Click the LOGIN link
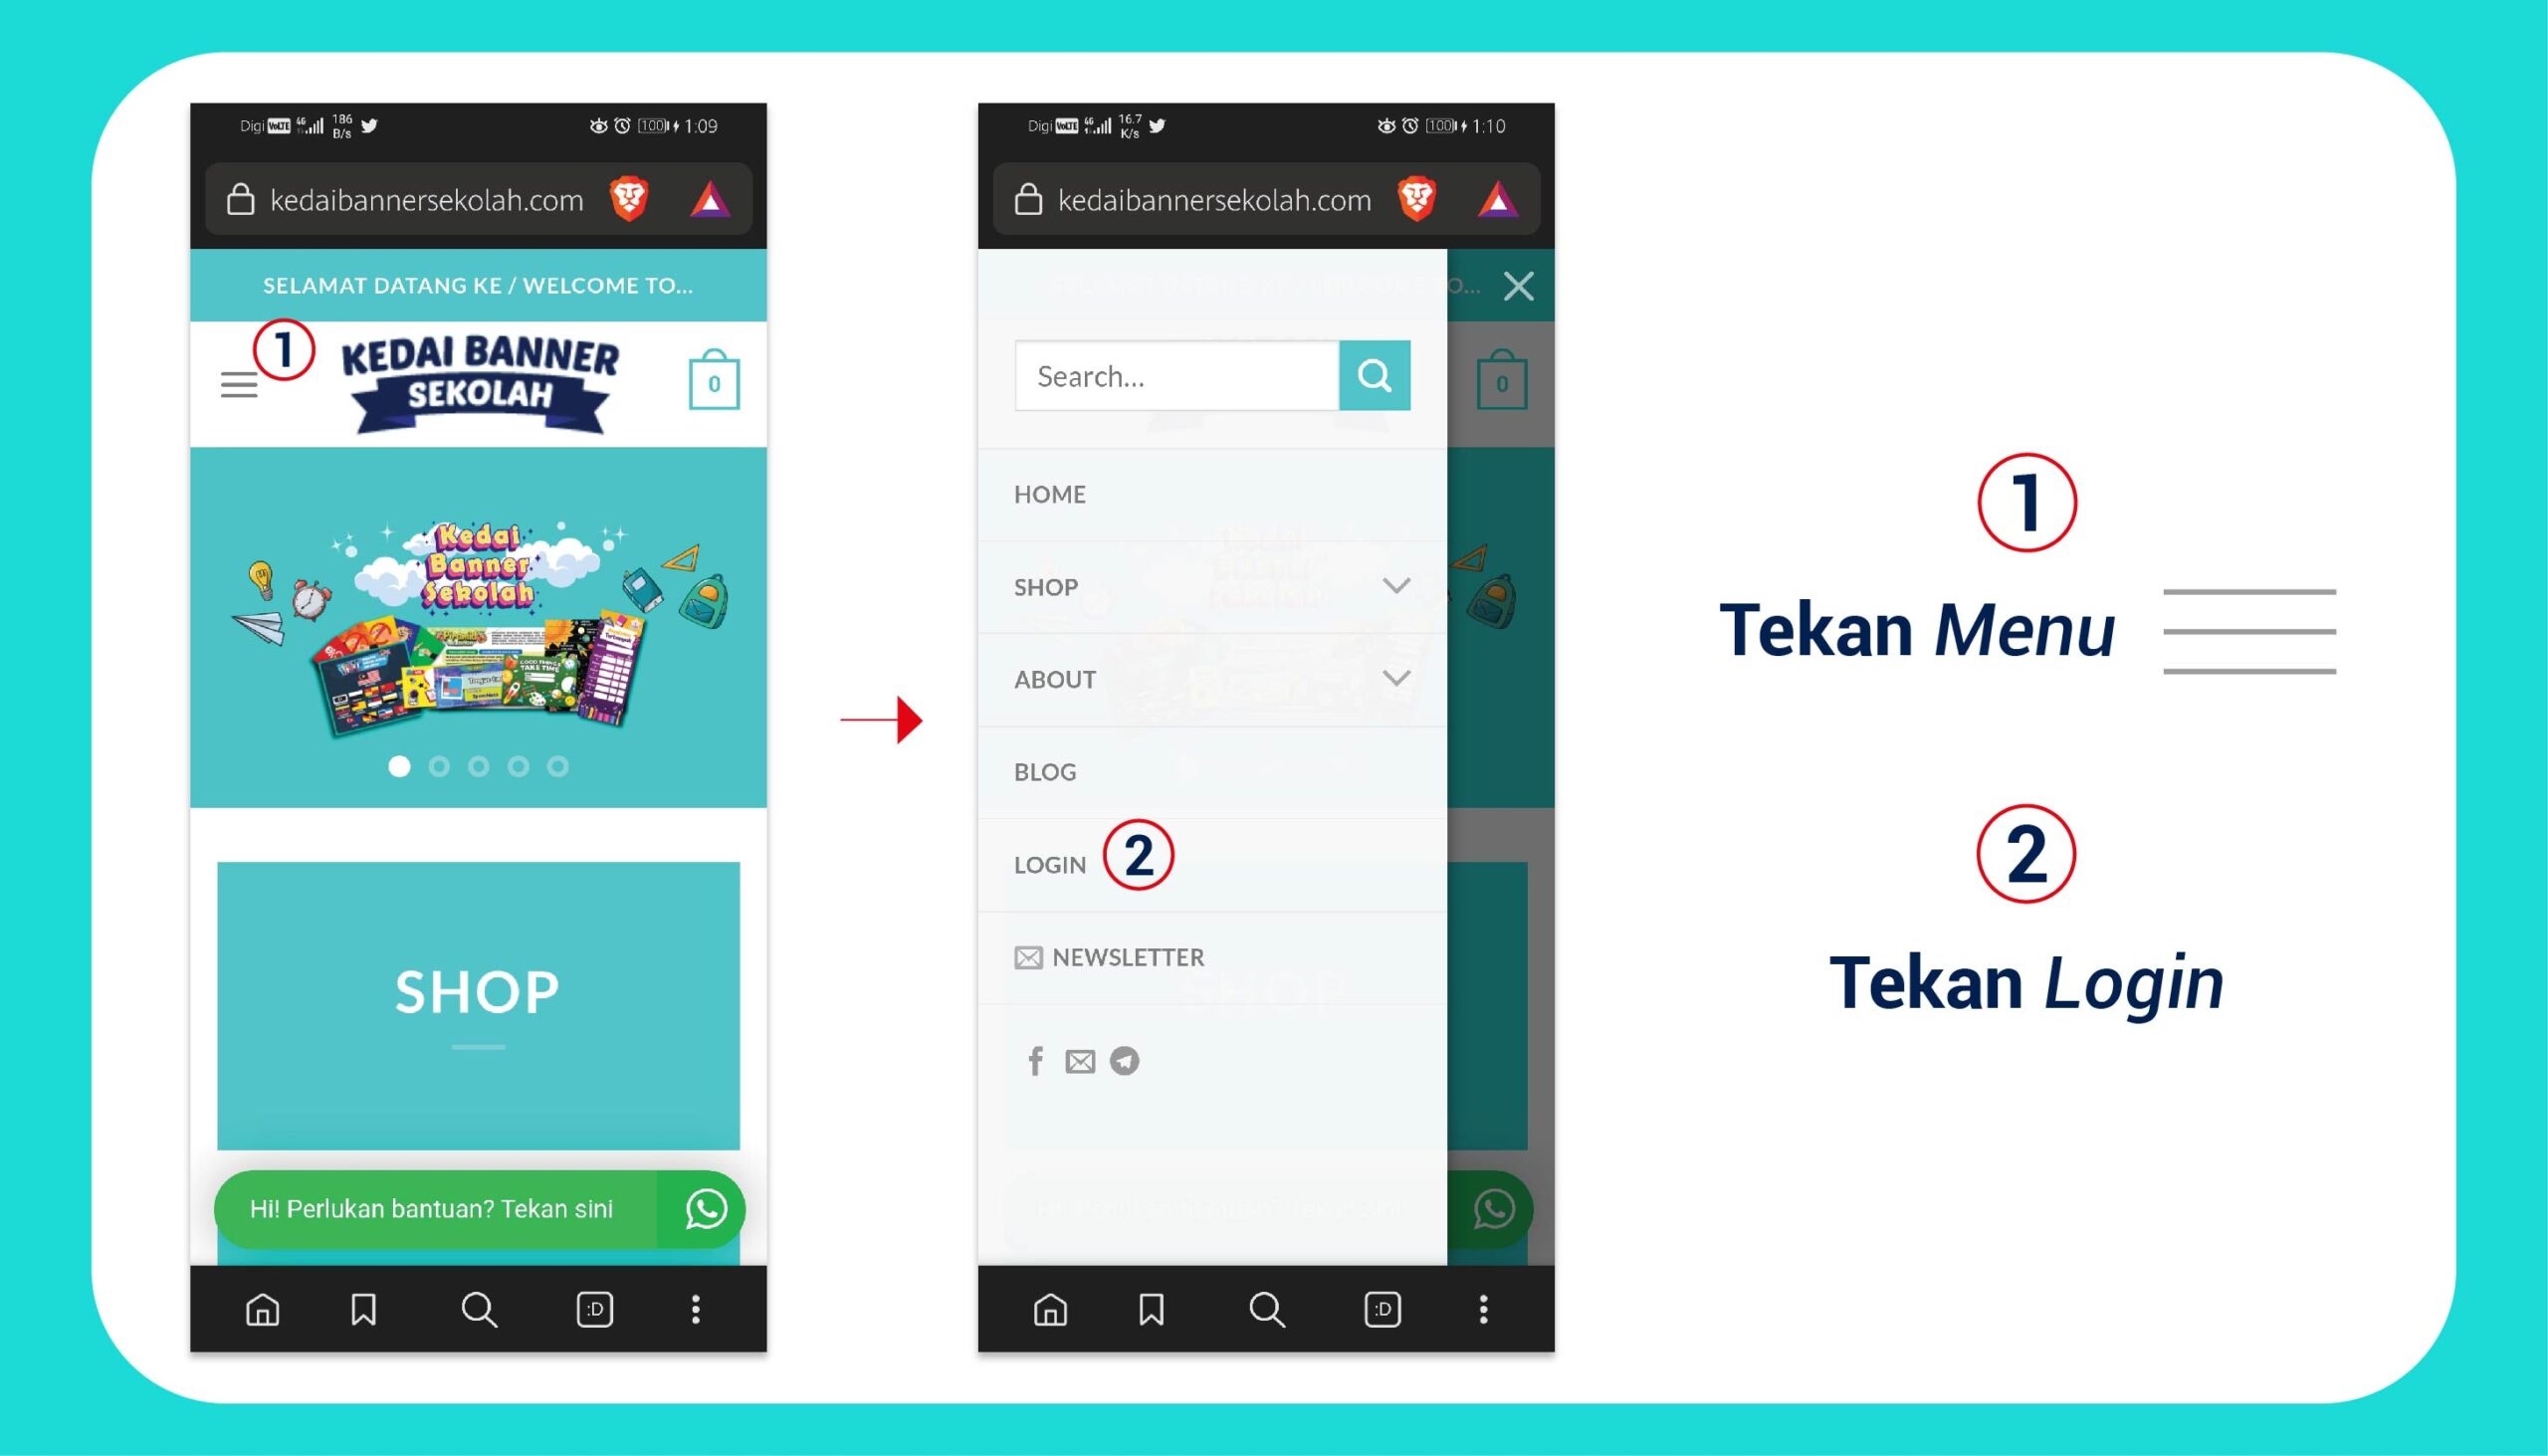 1050,863
